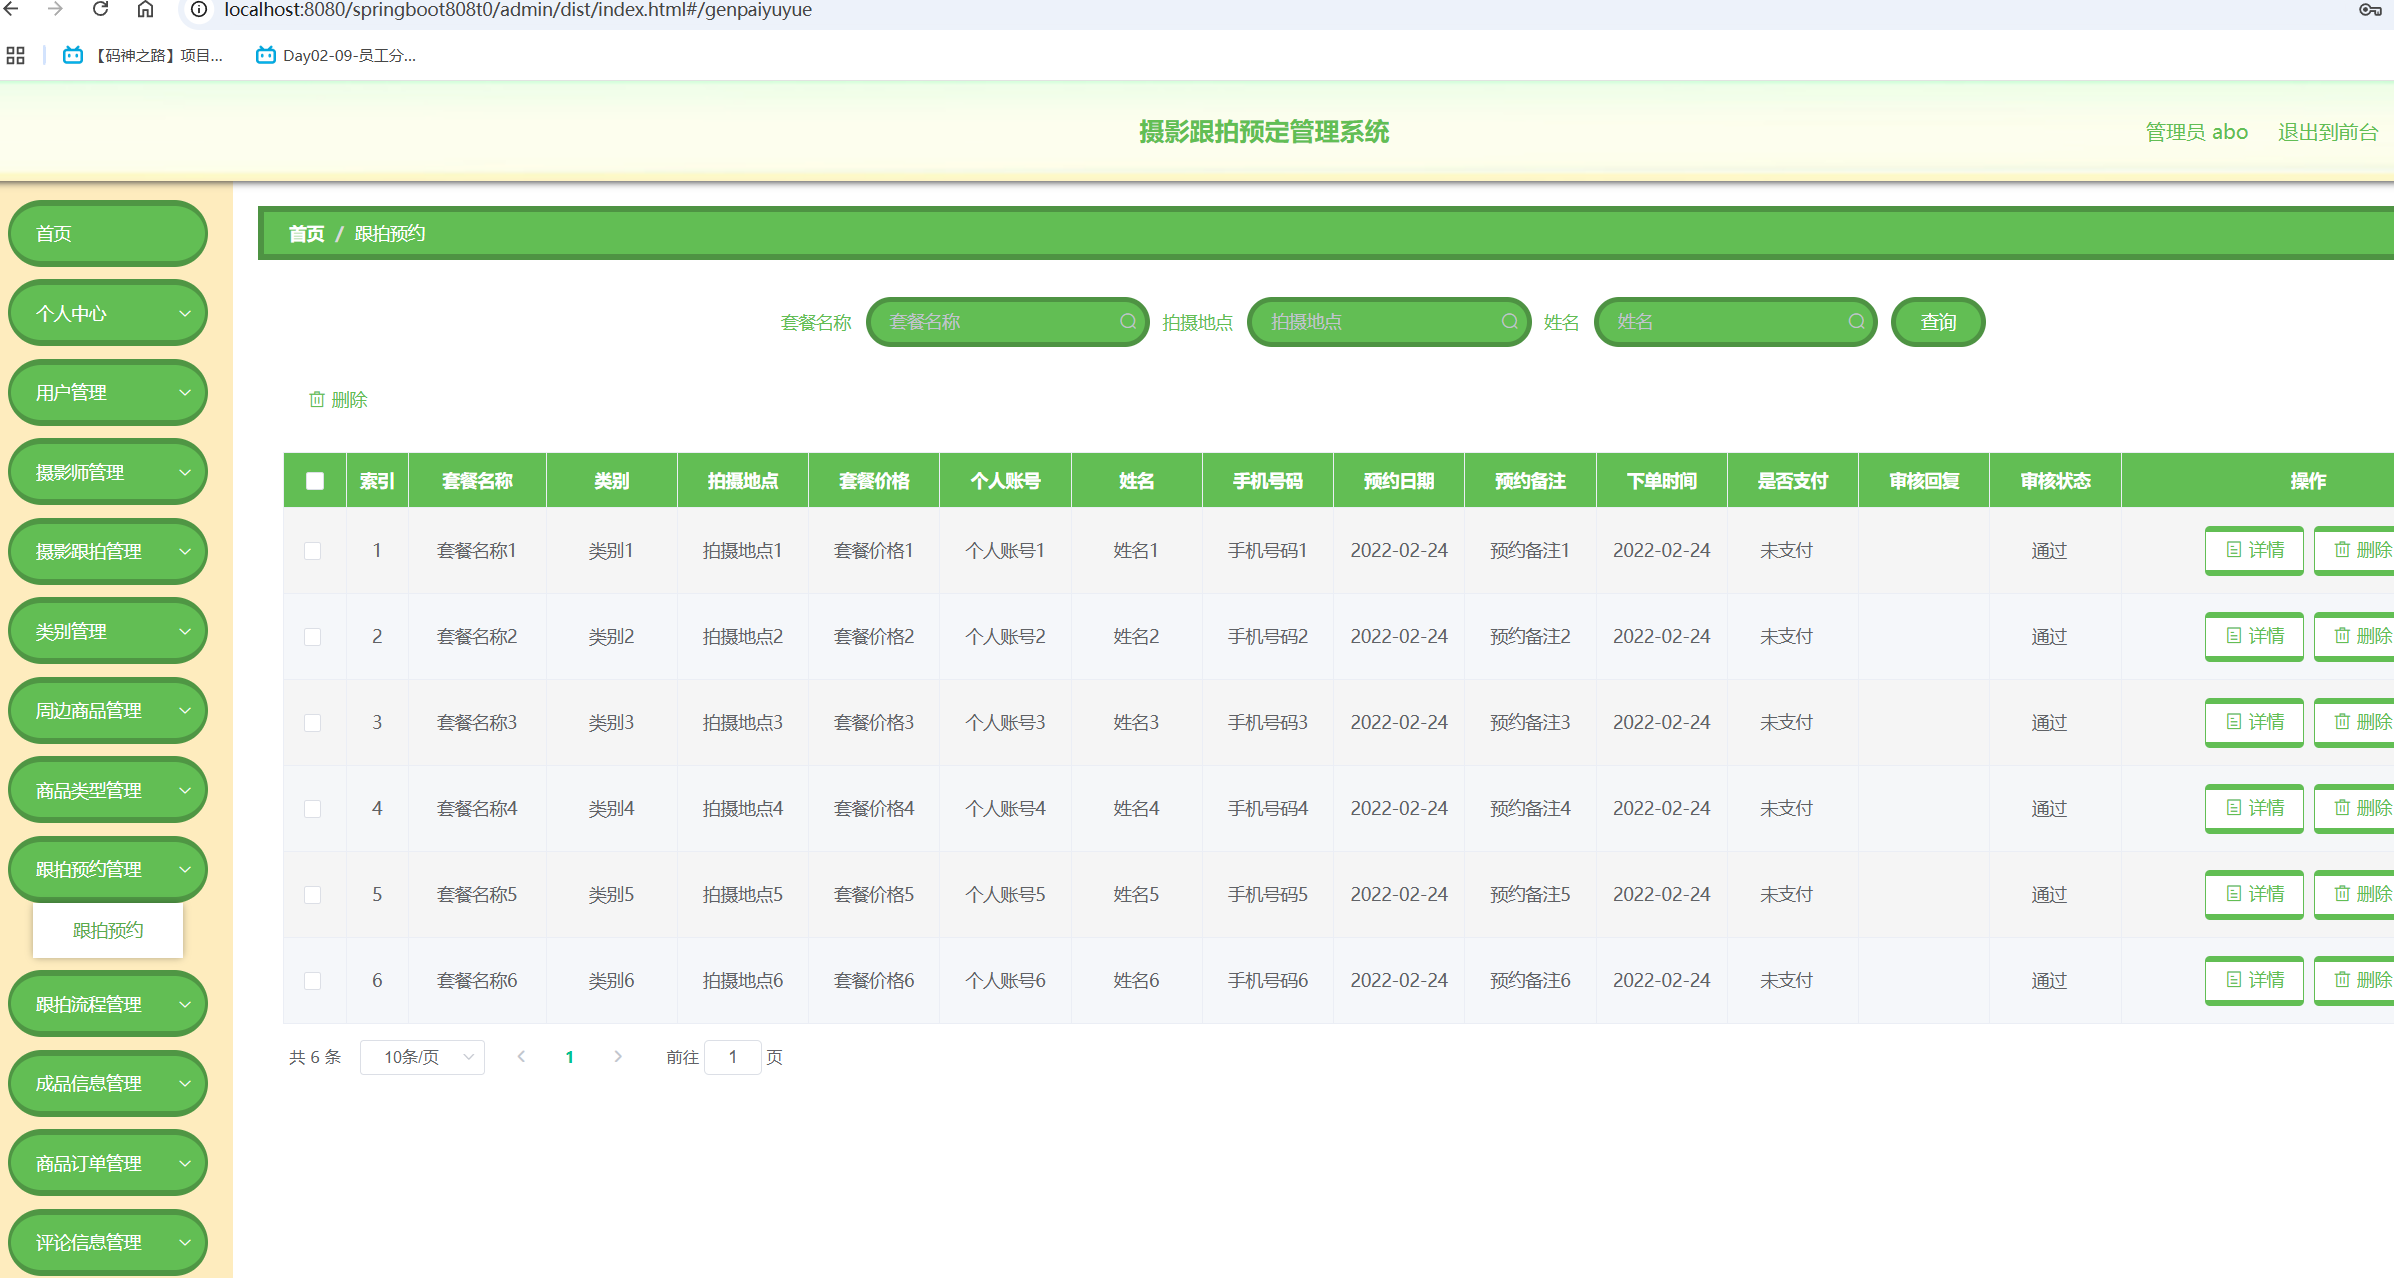2394x1278 pixels.
Task: Expand the 跟拍流程管理 sidebar menu
Action: (x=108, y=1004)
